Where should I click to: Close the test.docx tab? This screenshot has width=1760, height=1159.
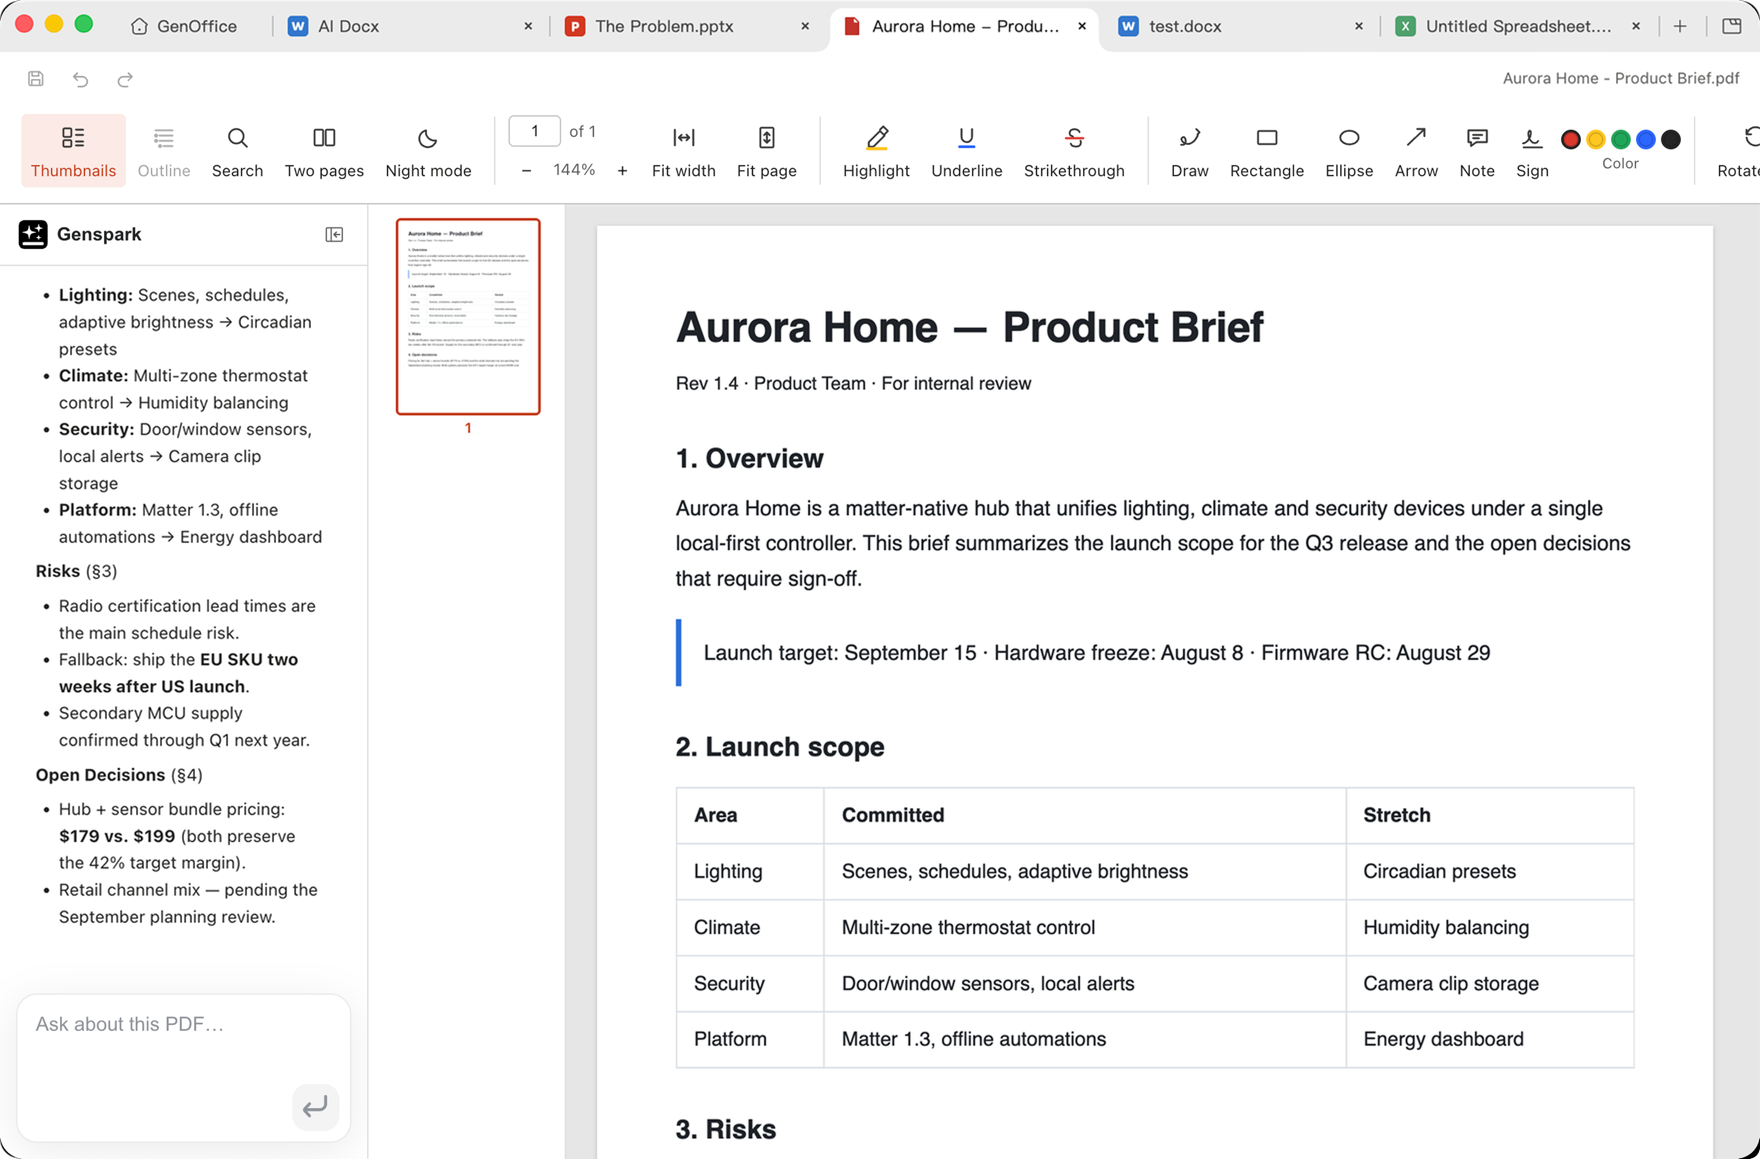pos(1359,26)
